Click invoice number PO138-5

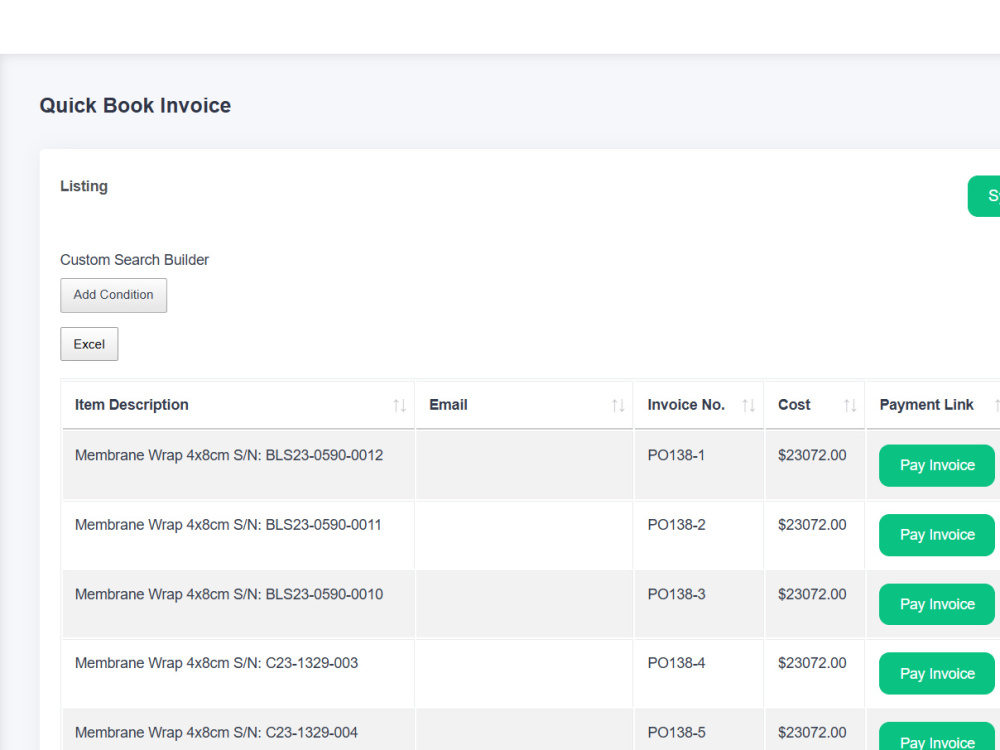click(x=677, y=733)
